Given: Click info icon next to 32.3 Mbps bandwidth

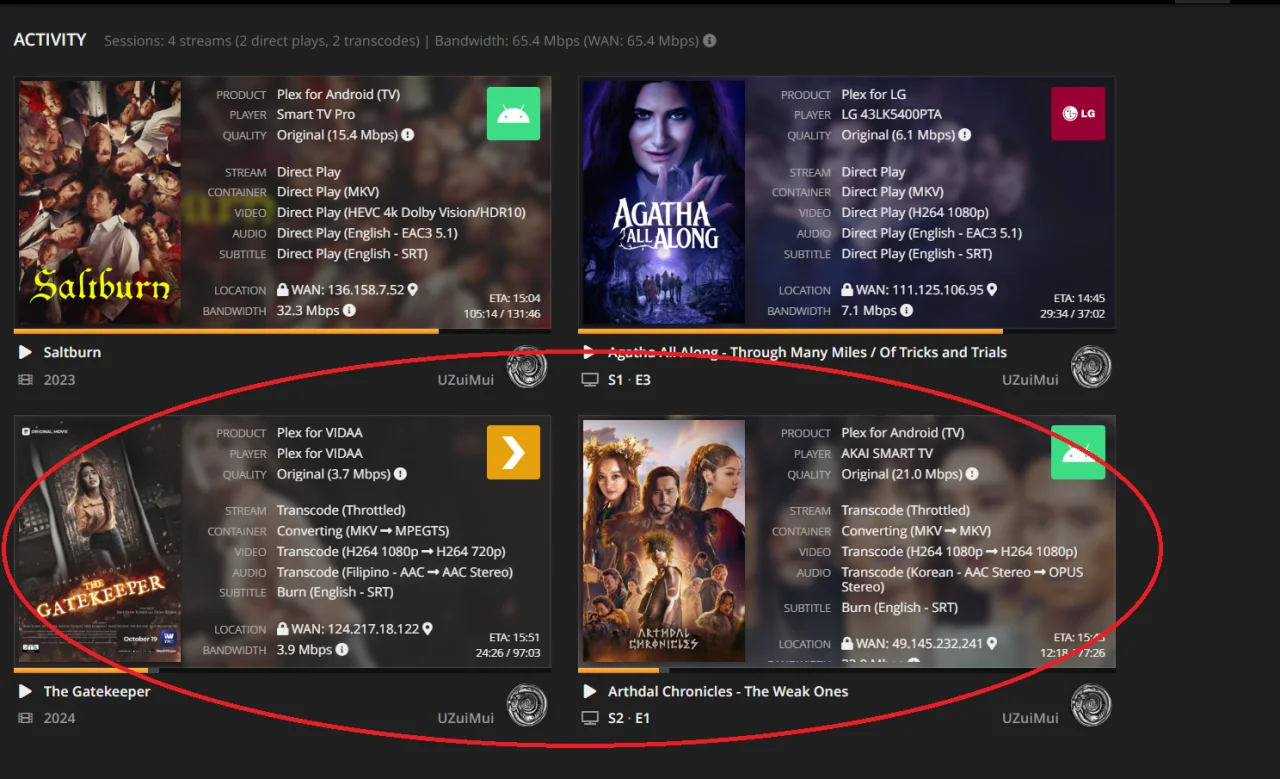Looking at the screenshot, I should [x=349, y=311].
